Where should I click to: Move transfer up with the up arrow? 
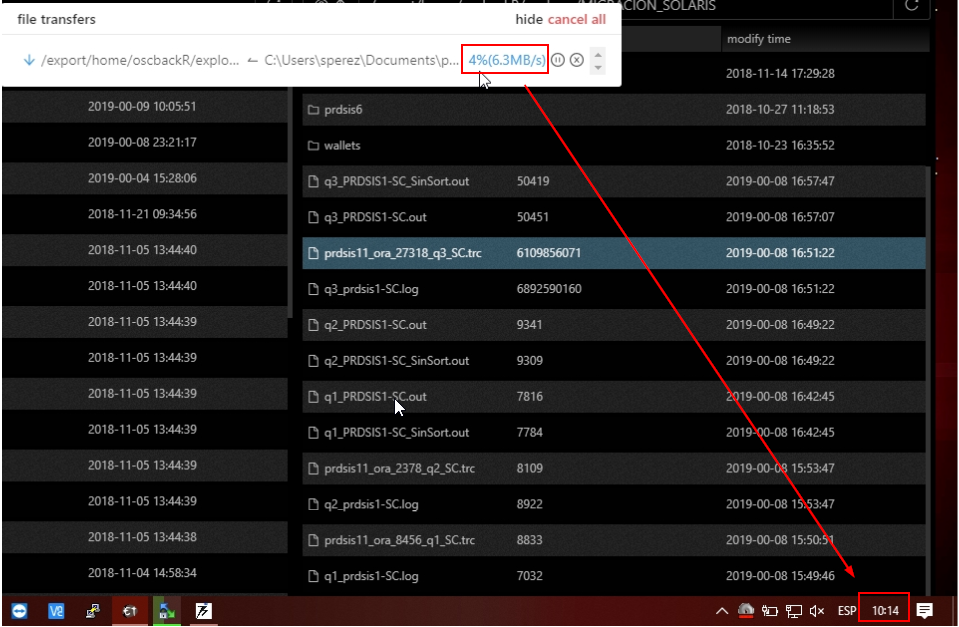(x=598, y=54)
